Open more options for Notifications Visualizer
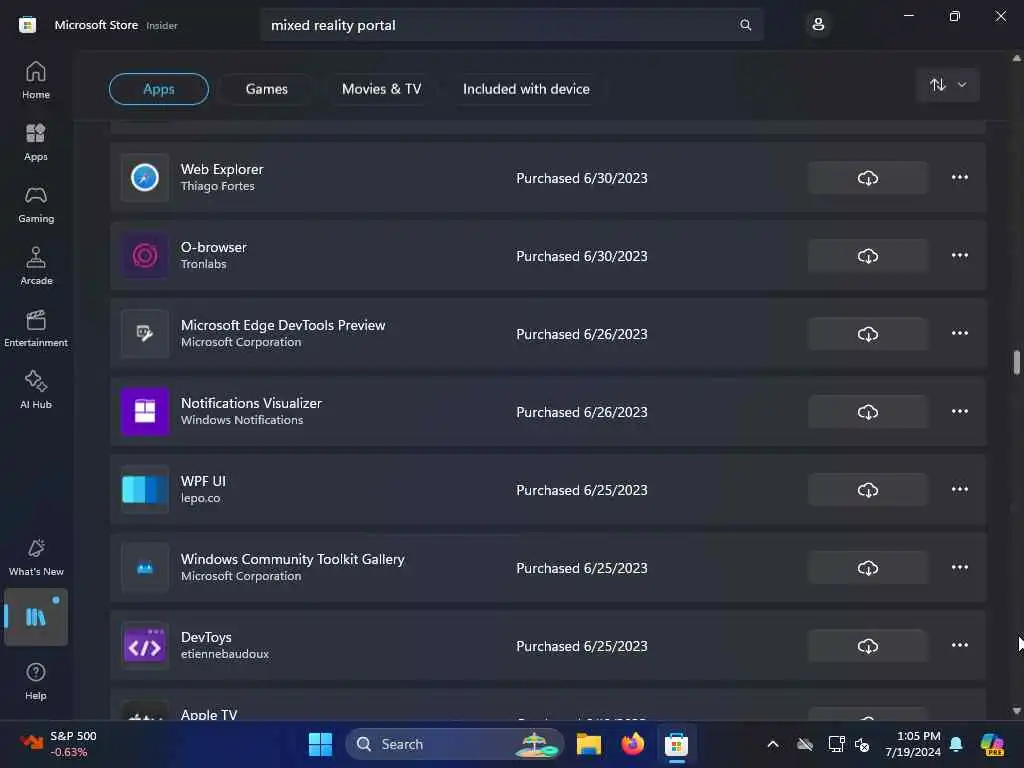Image resolution: width=1024 pixels, height=768 pixels. tap(959, 411)
